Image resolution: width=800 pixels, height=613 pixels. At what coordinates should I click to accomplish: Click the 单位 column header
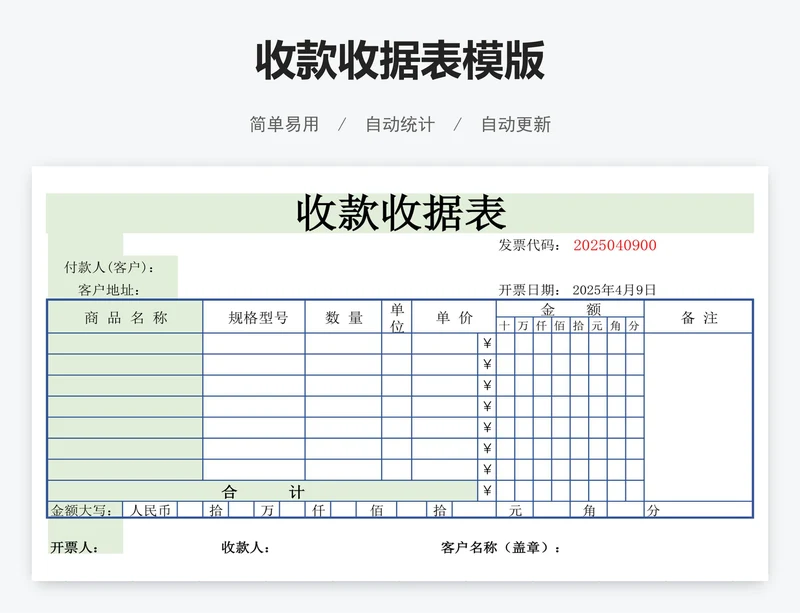pyautogui.click(x=397, y=317)
